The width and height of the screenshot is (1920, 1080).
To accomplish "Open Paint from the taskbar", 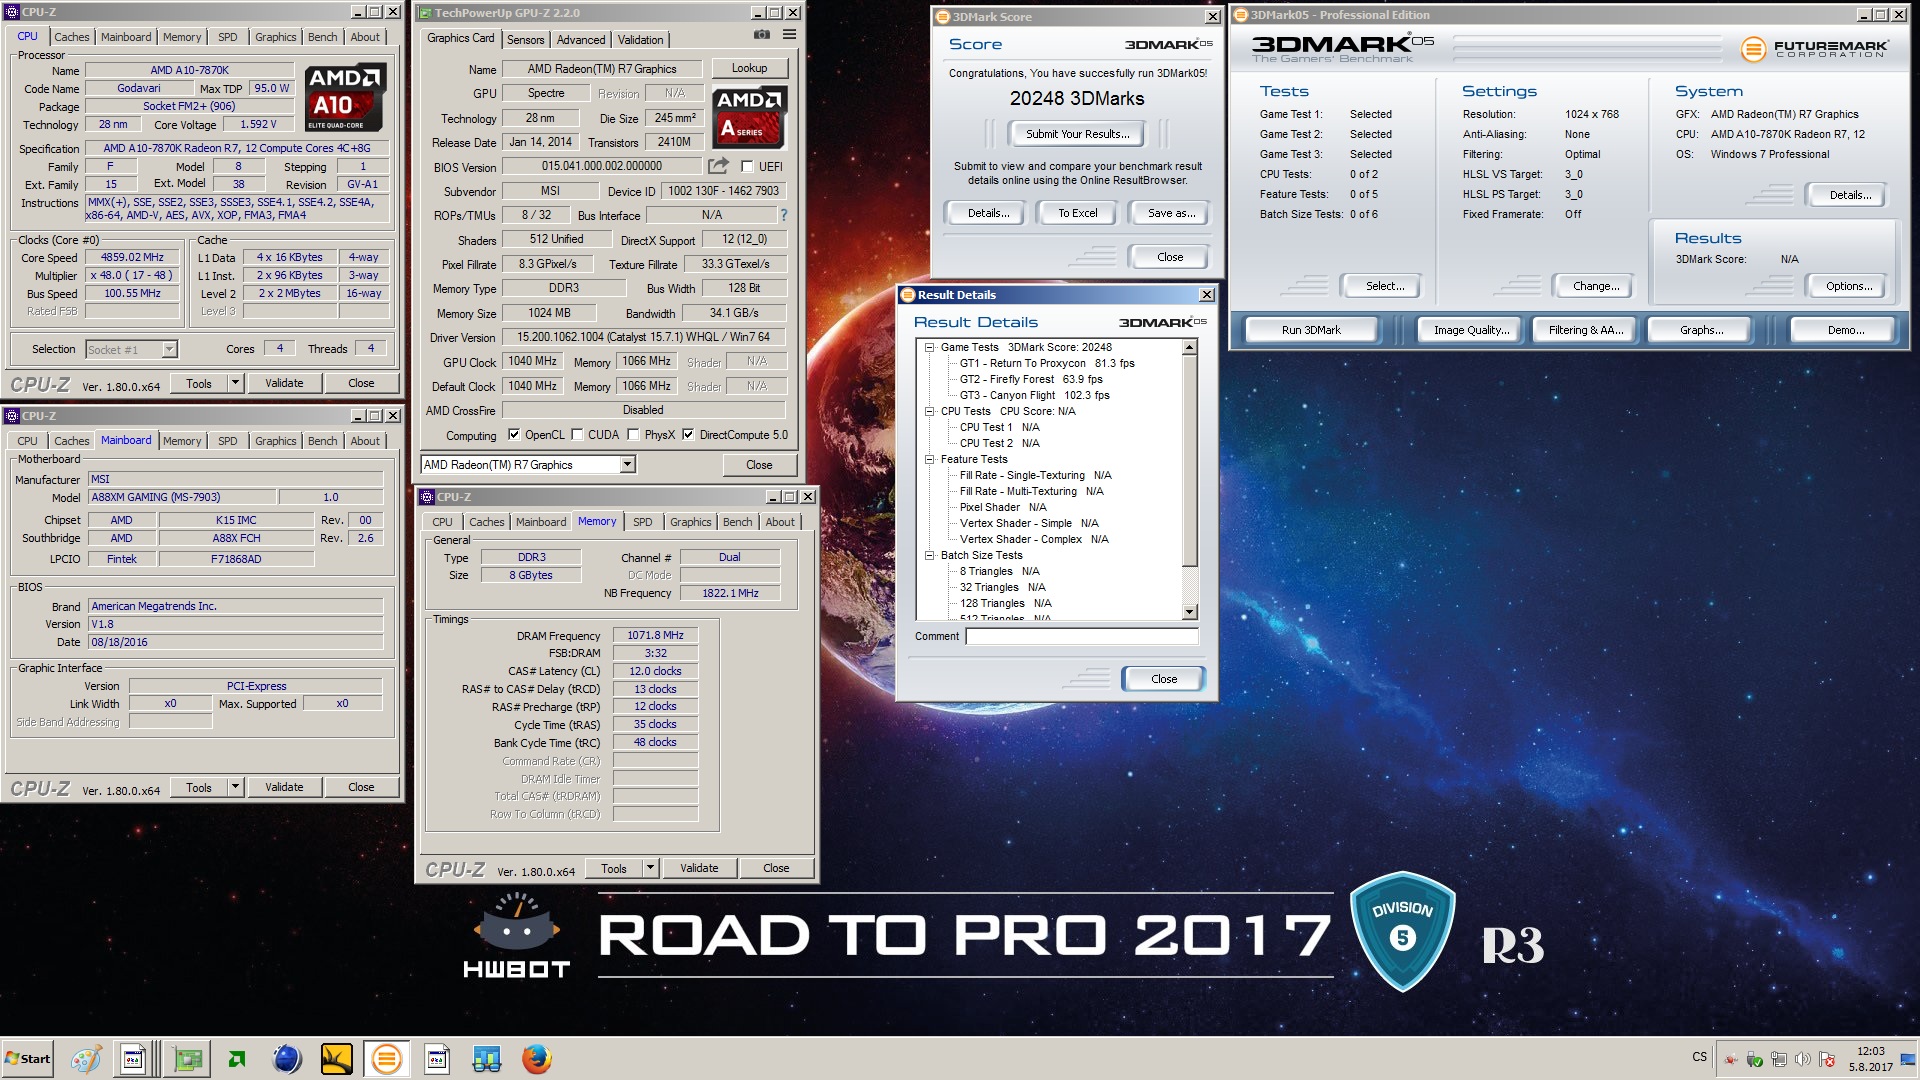I will click(x=86, y=1059).
